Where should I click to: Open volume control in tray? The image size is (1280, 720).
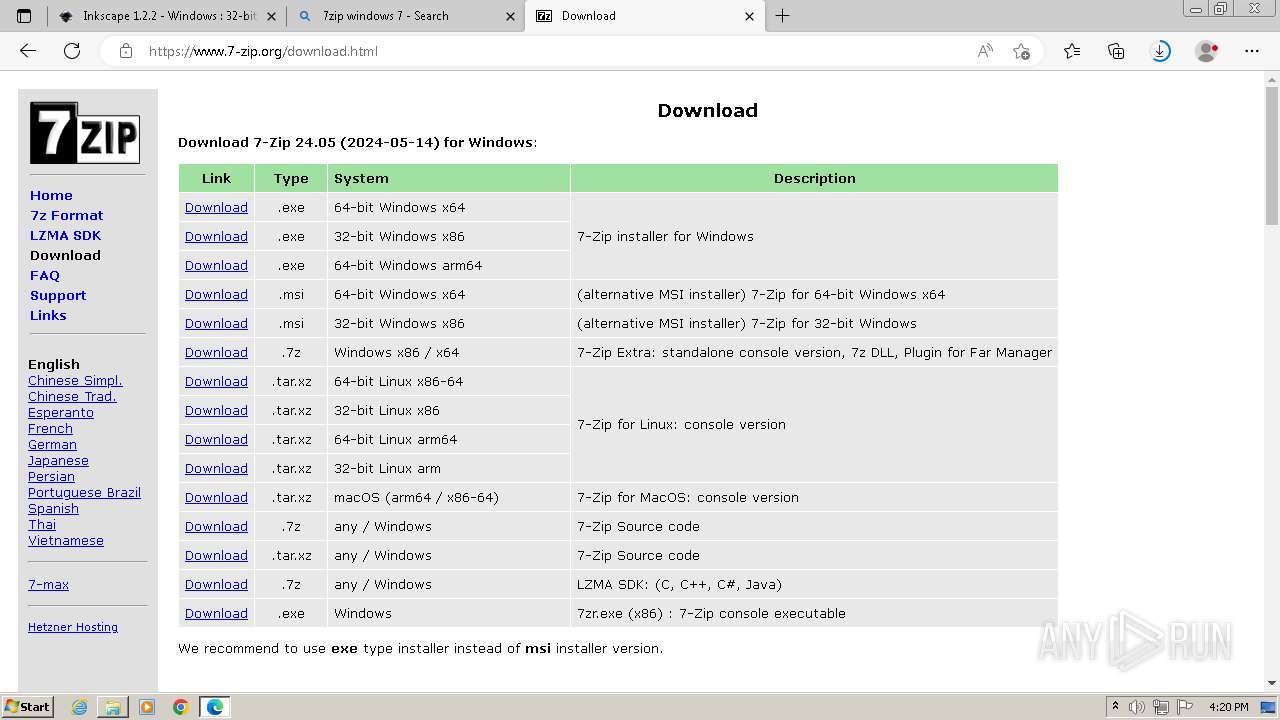coord(1137,707)
